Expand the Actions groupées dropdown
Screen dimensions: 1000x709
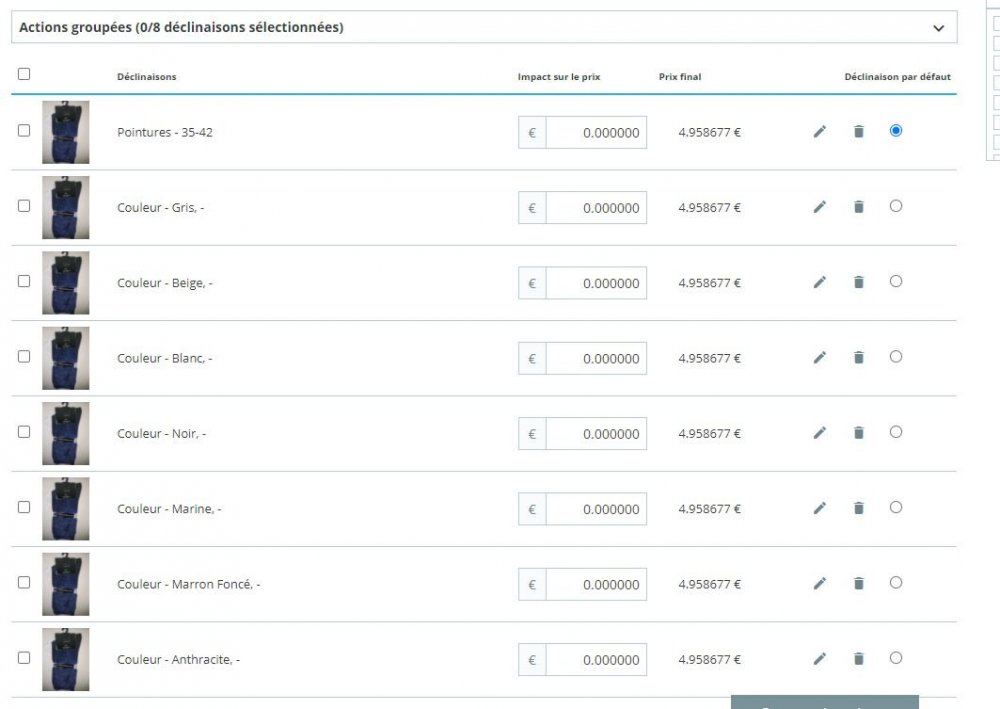484,27
